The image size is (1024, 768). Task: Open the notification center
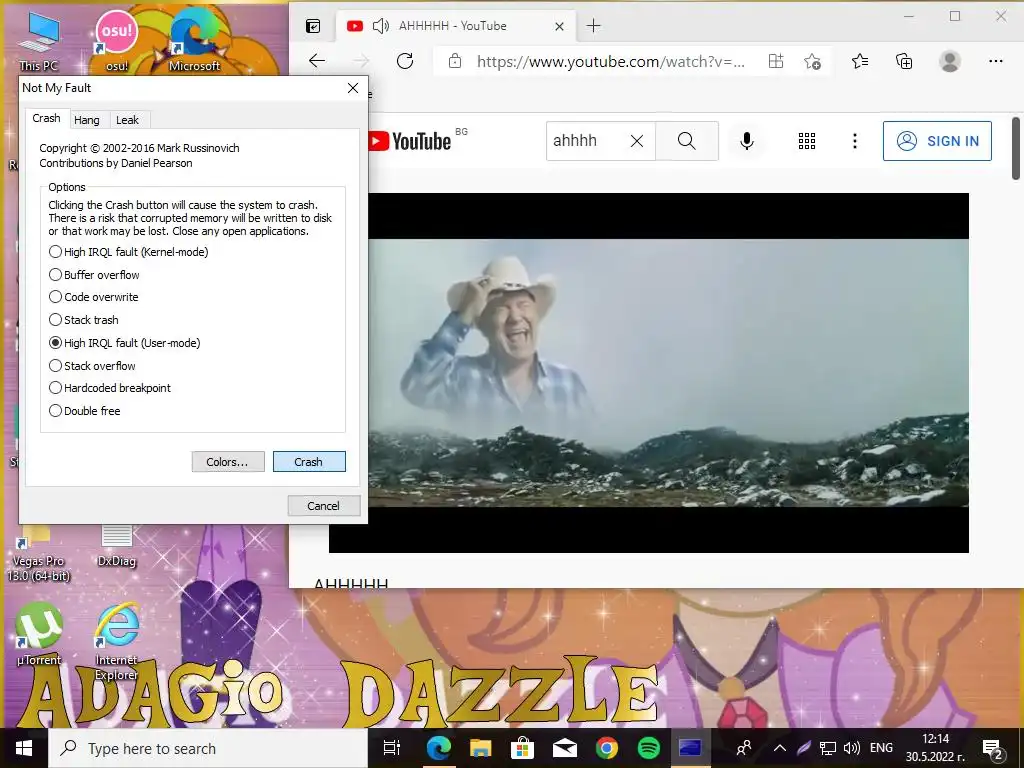(x=993, y=748)
